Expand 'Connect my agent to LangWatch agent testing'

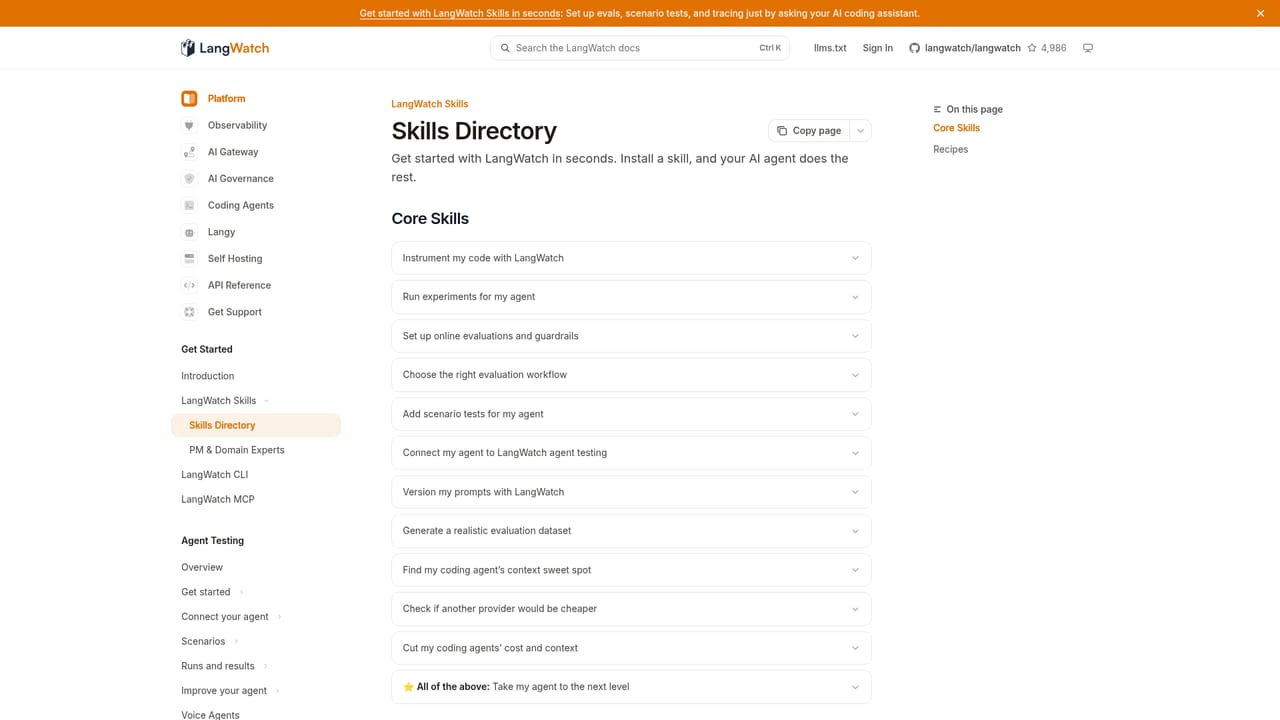631,453
